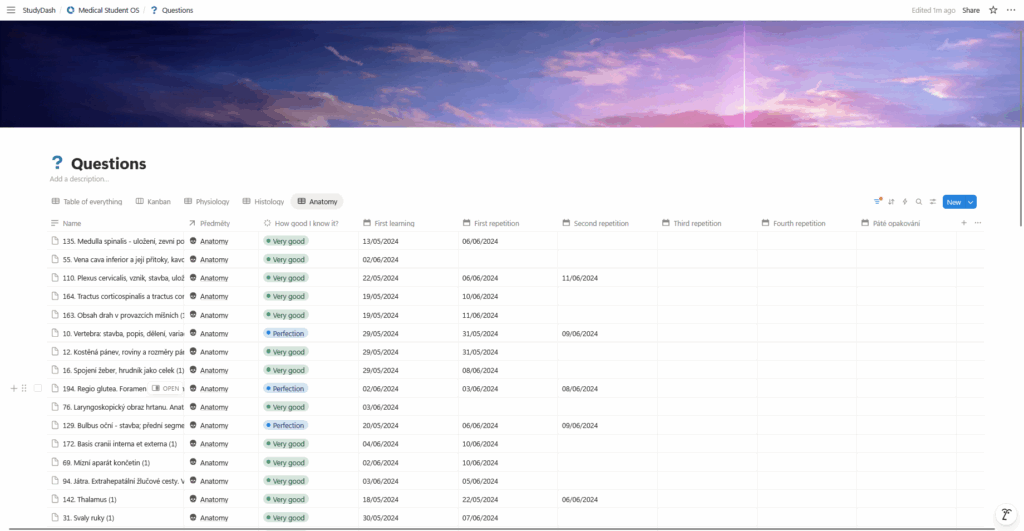Viewport: 1024px width, 531px height.
Task: Click the sort arrows icon
Action: (891, 201)
